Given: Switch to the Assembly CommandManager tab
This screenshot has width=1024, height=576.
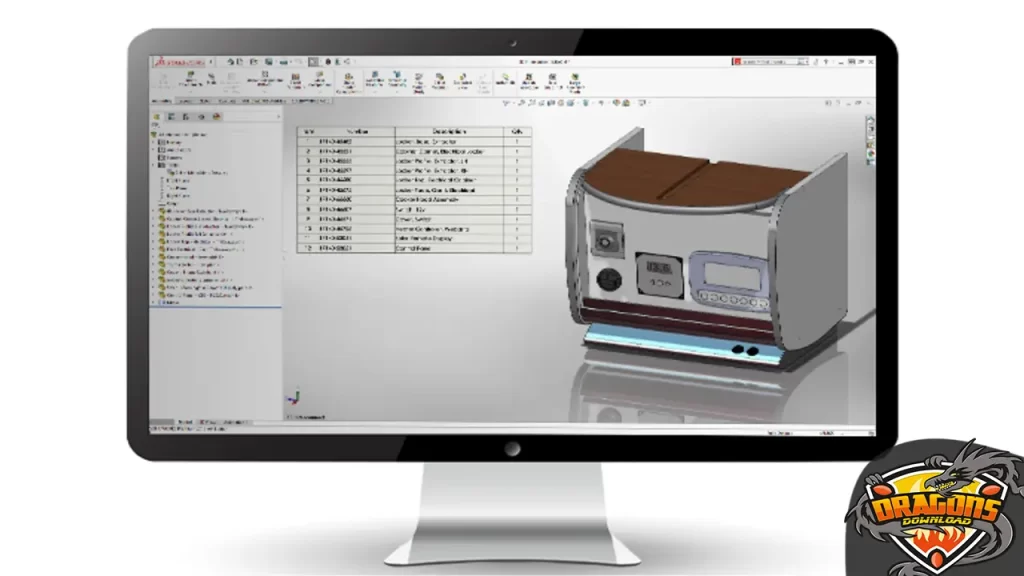Looking at the screenshot, I should click(165, 101).
